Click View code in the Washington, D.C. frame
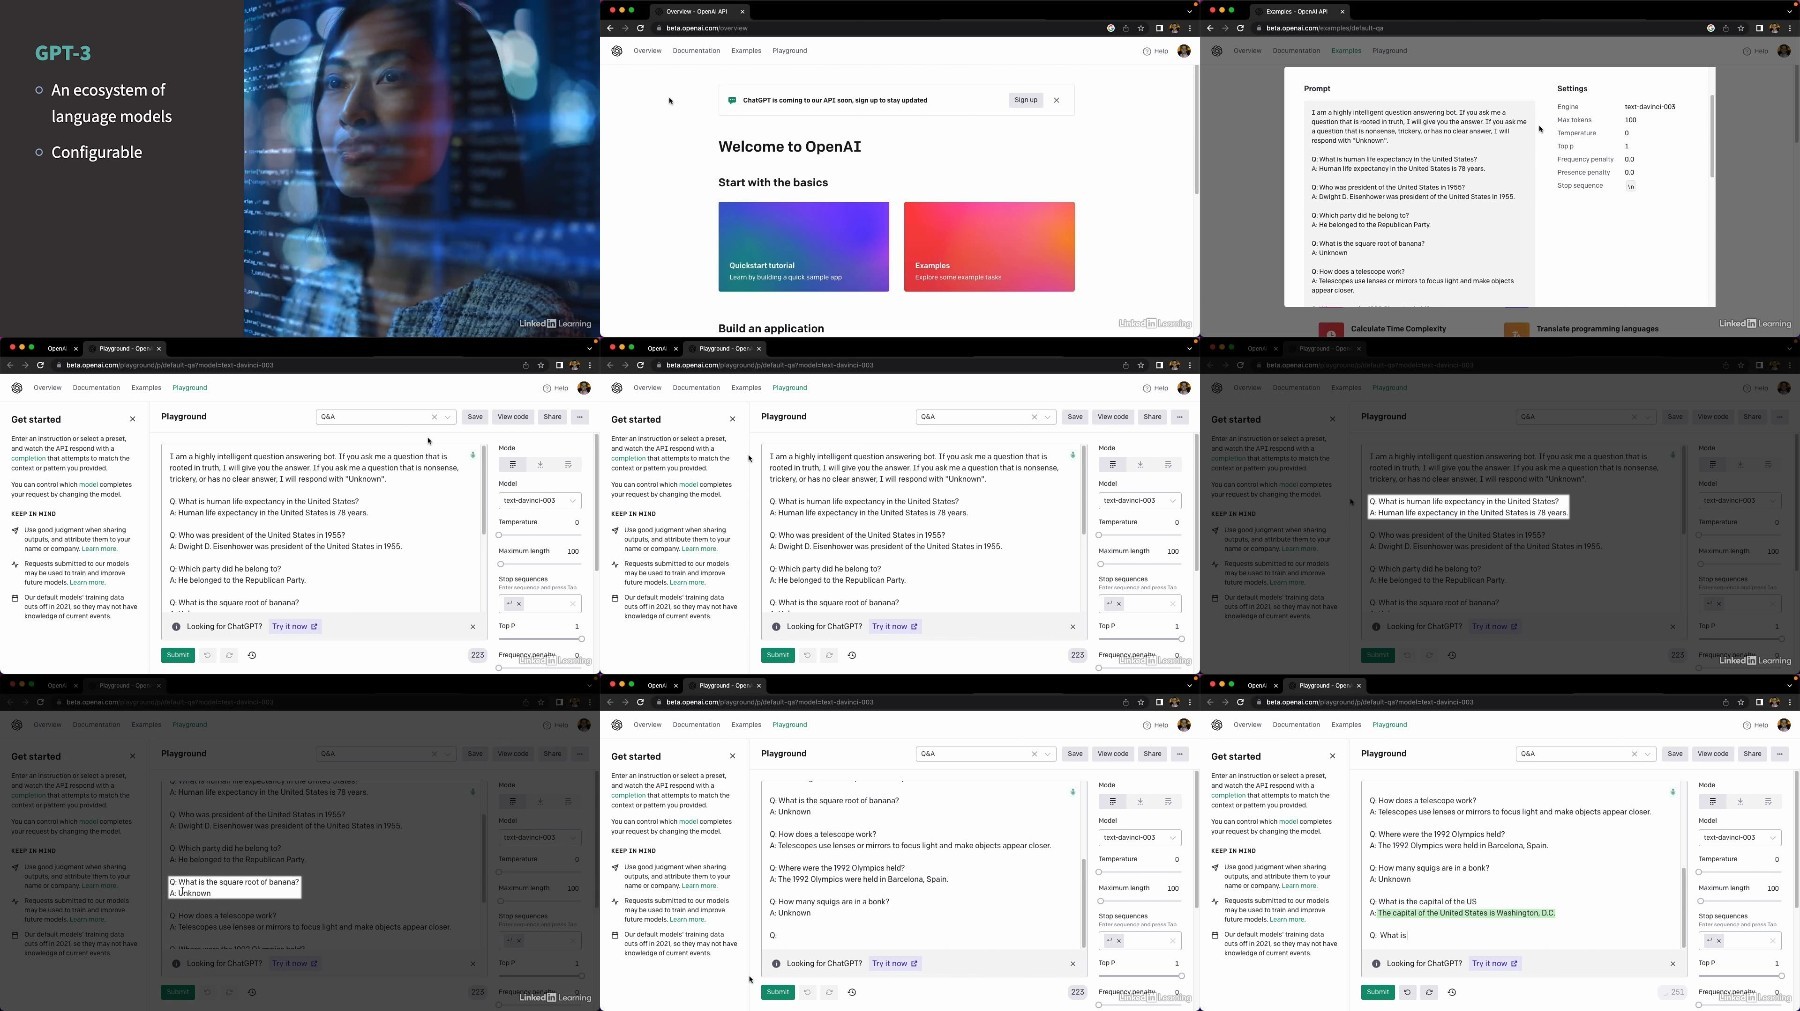The width and height of the screenshot is (1800, 1011). point(1712,754)
